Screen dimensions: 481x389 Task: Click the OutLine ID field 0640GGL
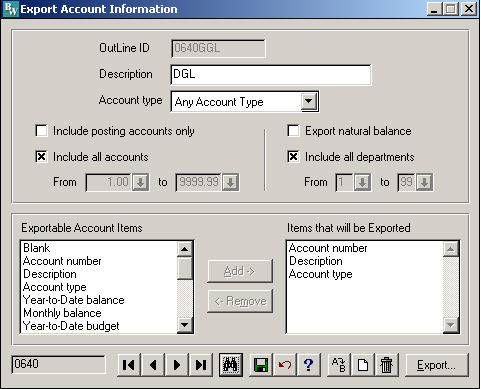point(218,48)
